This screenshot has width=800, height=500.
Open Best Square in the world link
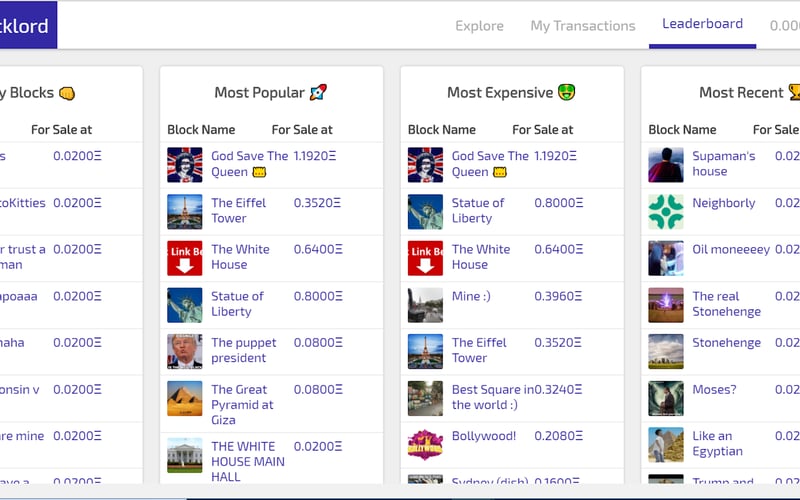[x=492, y=397]
